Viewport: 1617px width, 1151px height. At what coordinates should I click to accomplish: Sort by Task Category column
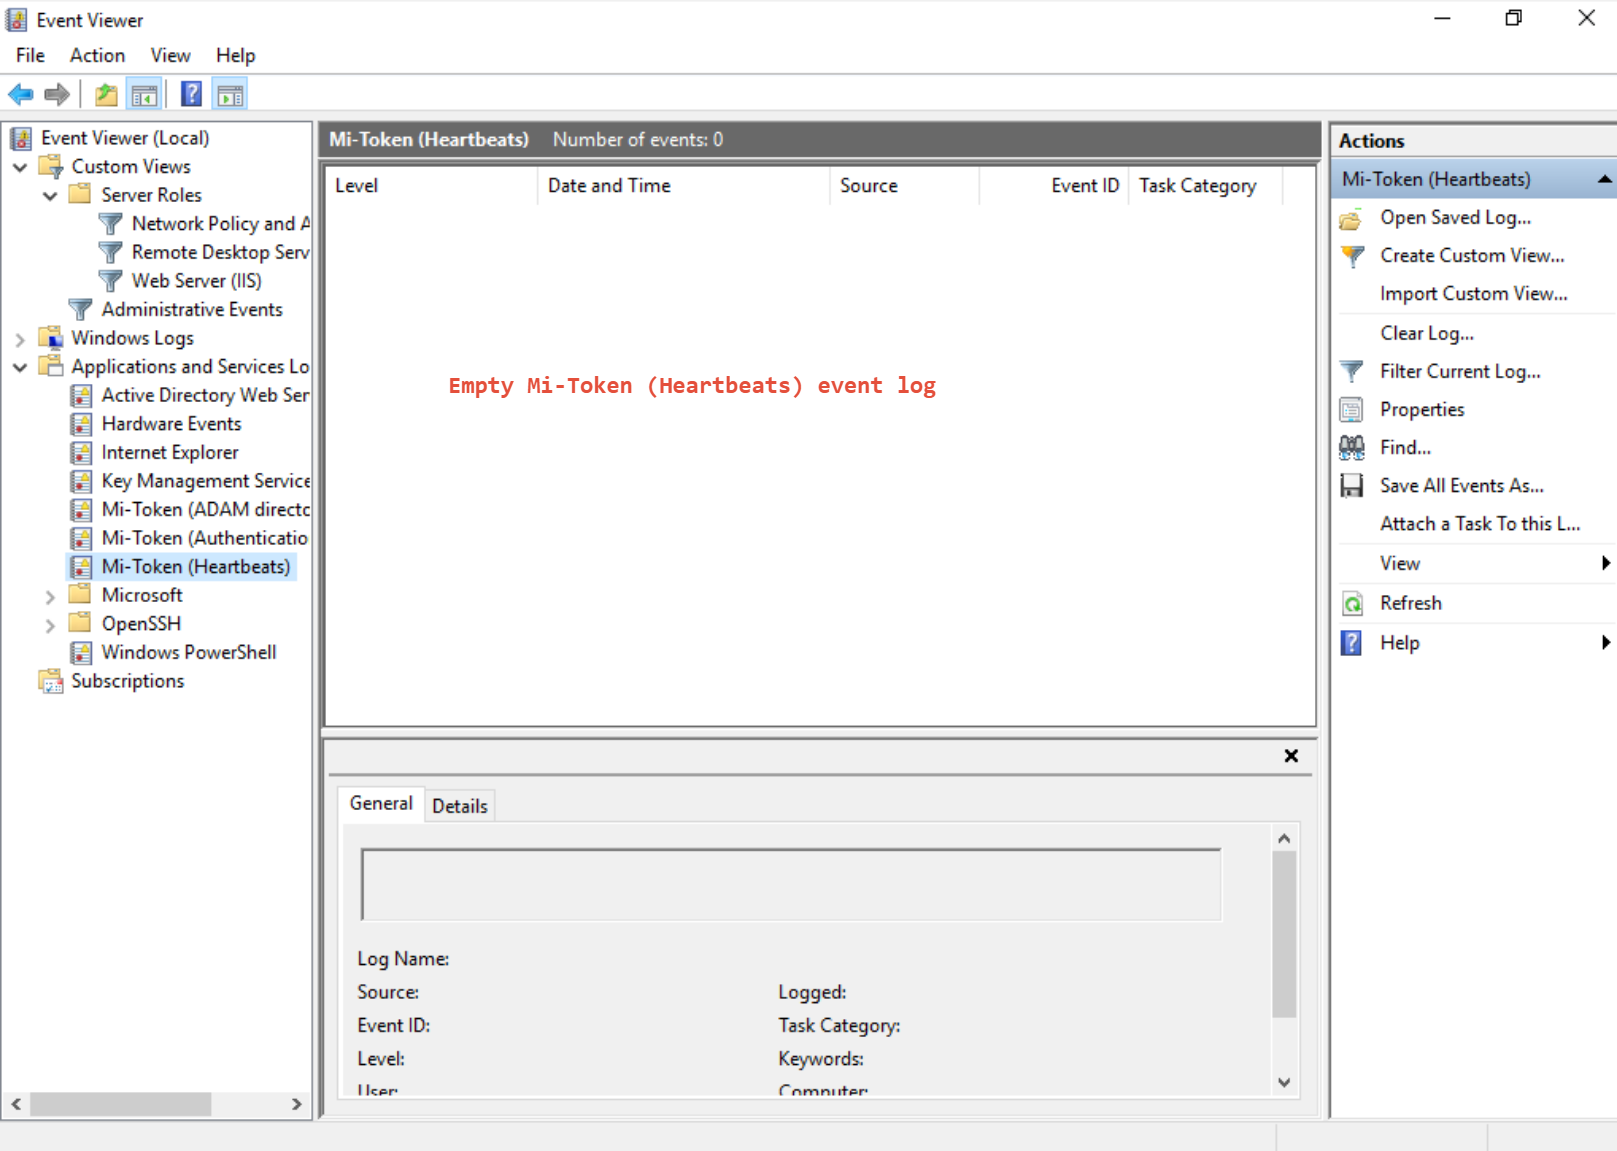1205,186
